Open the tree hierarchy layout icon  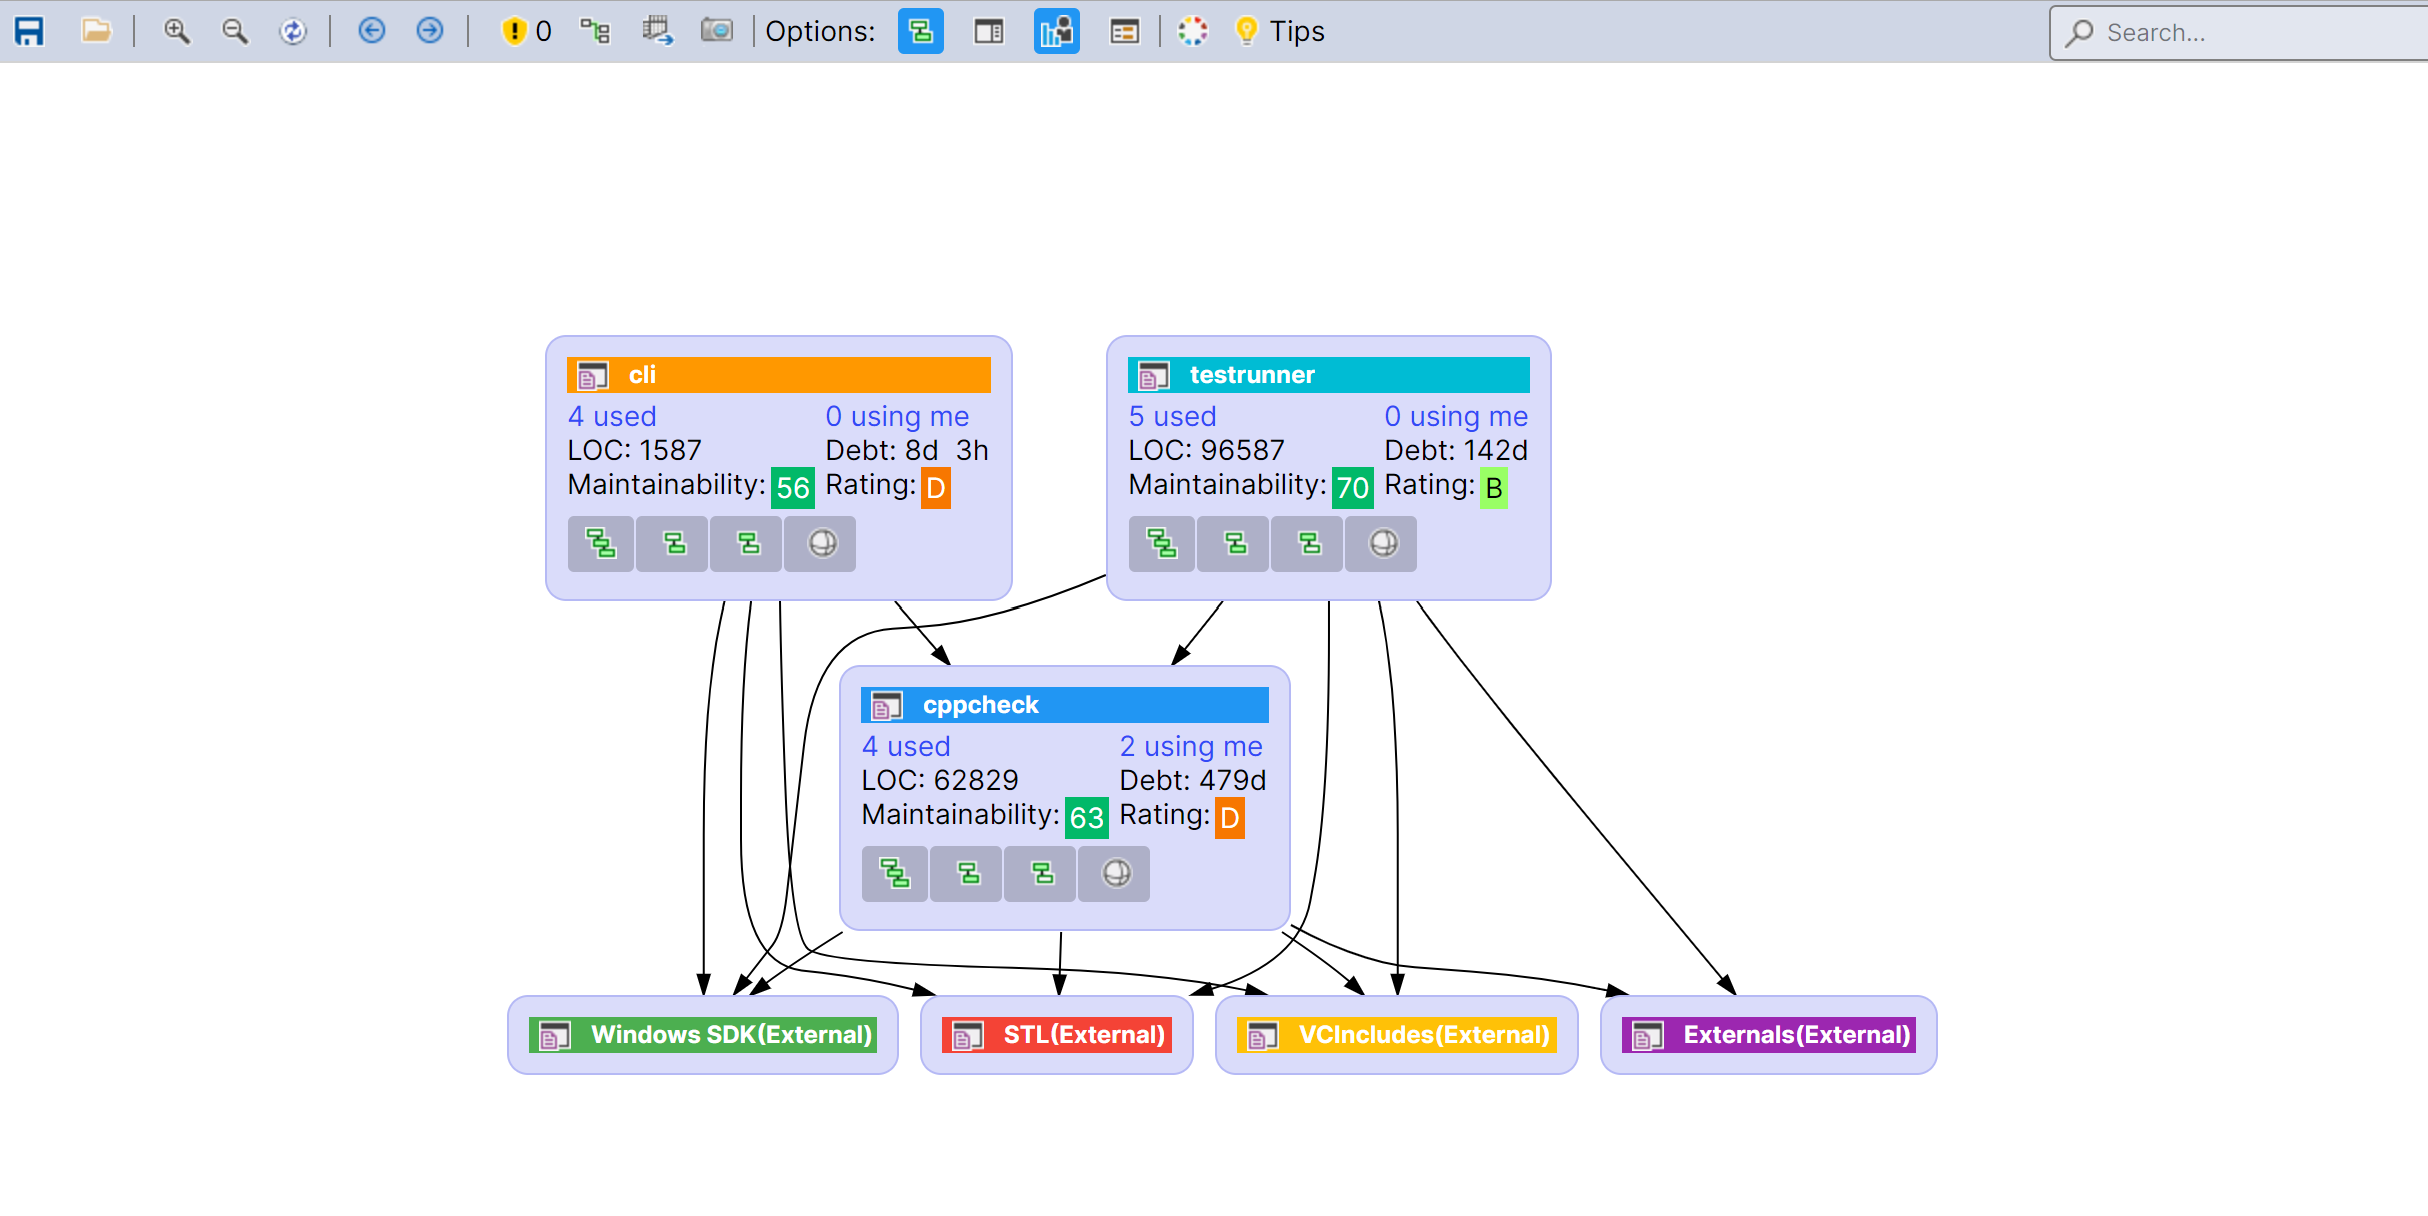(x=596, y=31)
